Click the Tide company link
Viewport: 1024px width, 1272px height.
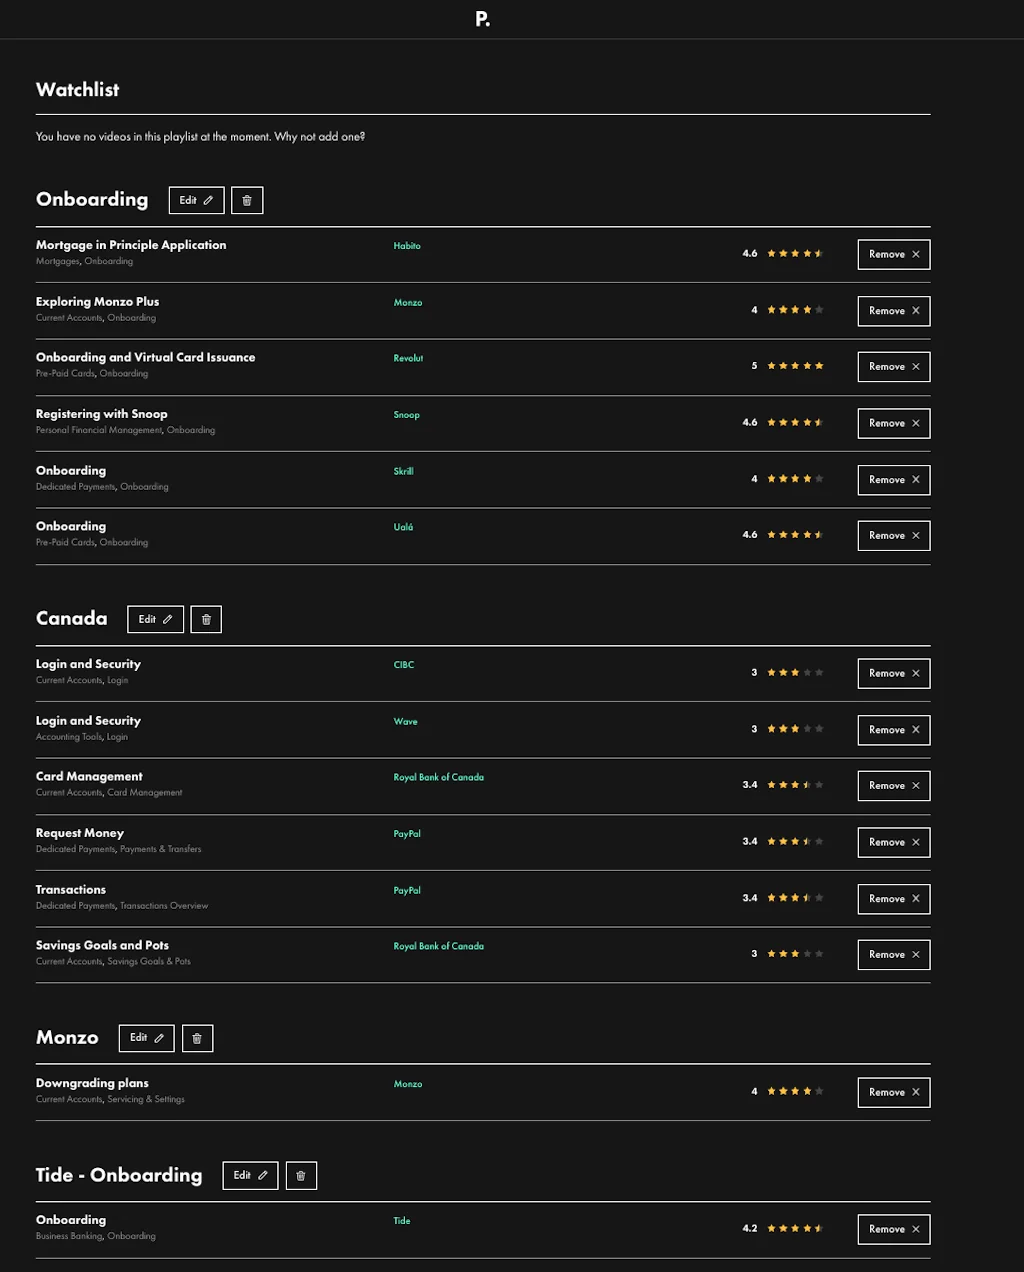(401, 1221)
